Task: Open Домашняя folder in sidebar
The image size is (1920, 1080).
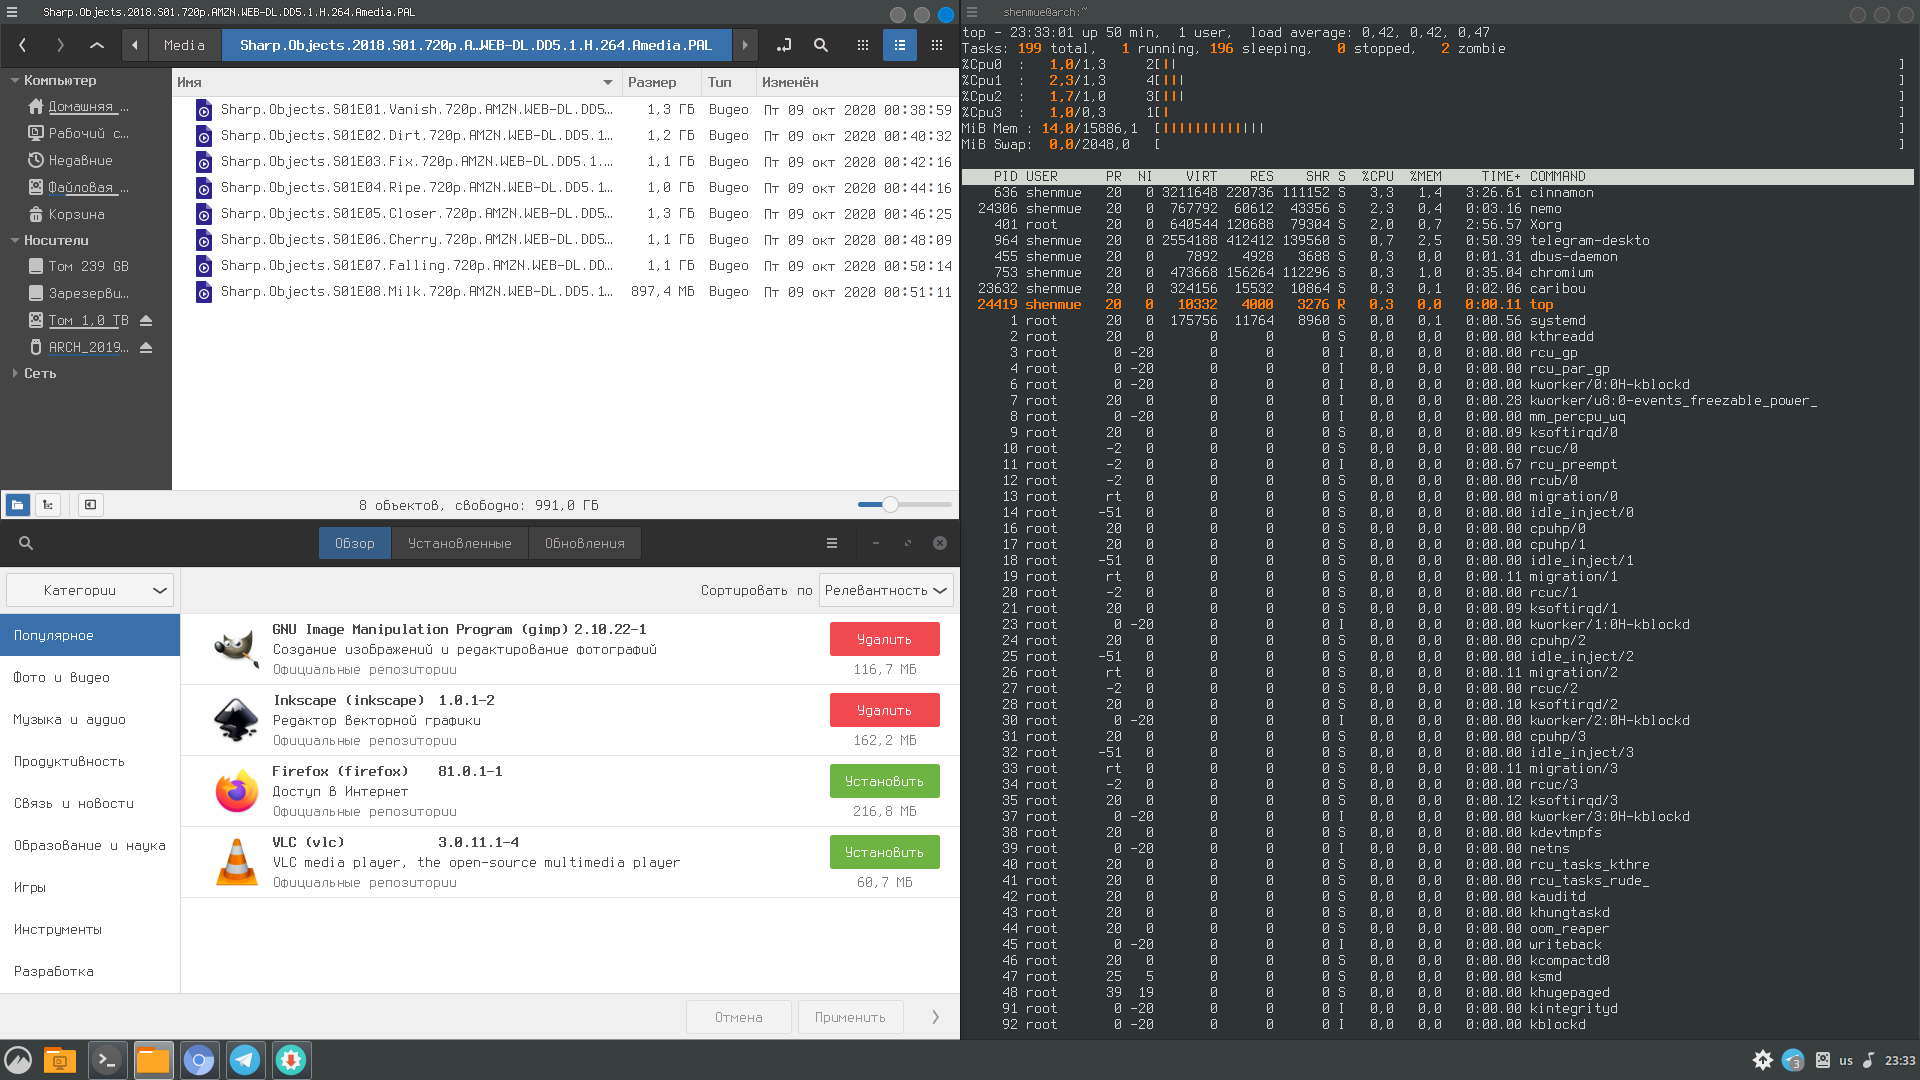Action: pos(86,107)
